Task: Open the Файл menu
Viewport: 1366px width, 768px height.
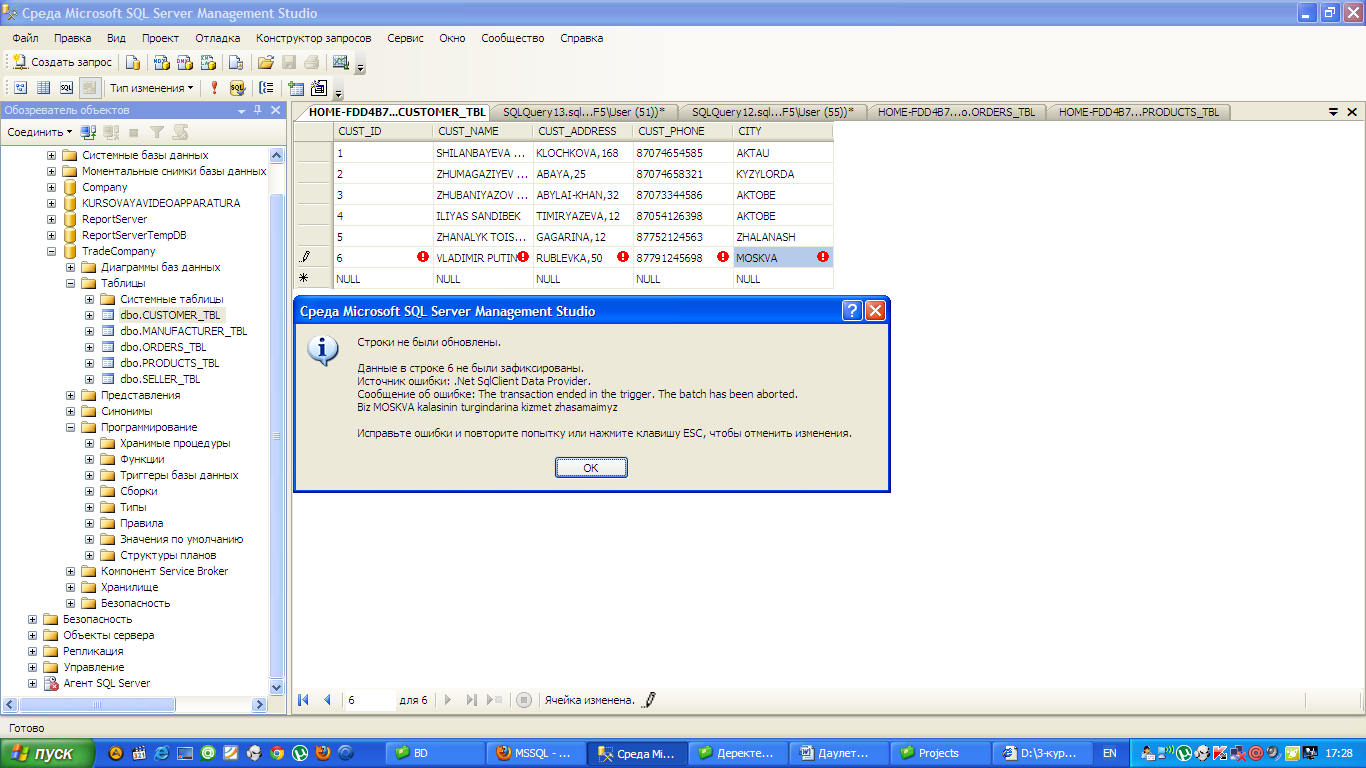Action: point(26,38)
